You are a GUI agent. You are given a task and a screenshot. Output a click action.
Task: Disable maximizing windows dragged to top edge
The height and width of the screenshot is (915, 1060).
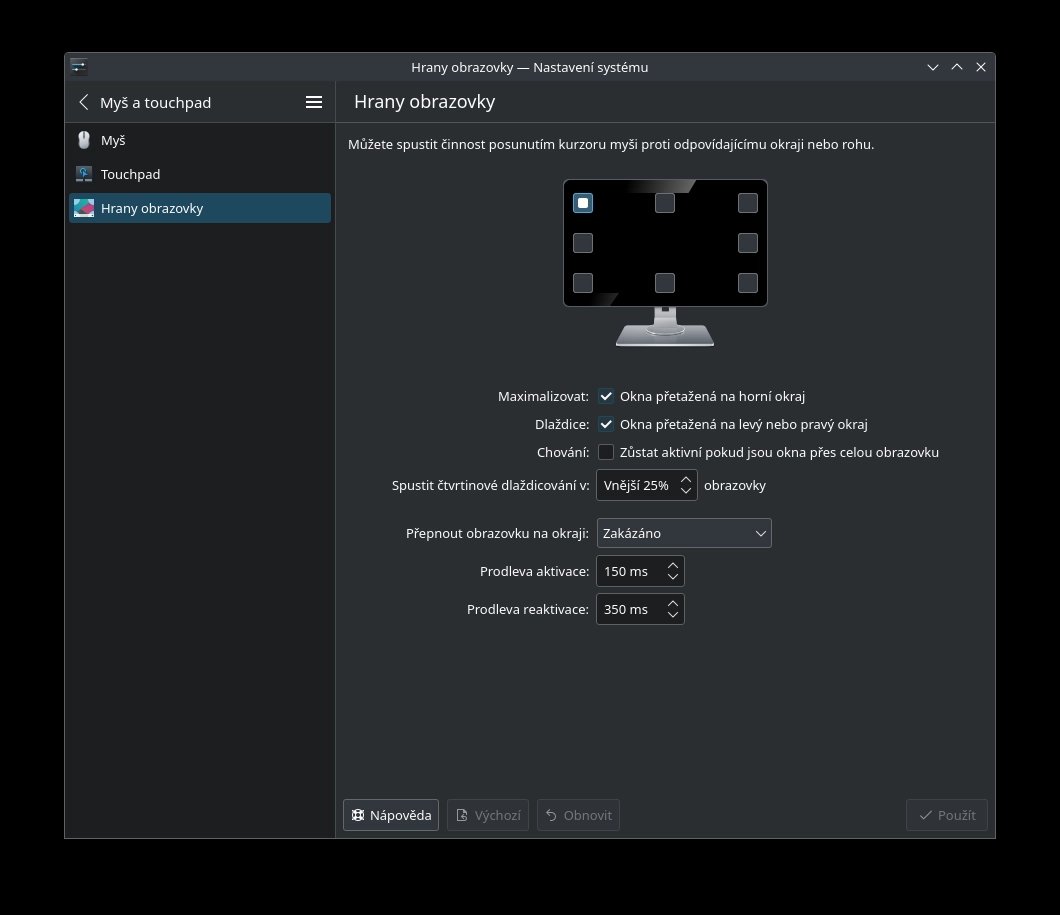point(606,396)
